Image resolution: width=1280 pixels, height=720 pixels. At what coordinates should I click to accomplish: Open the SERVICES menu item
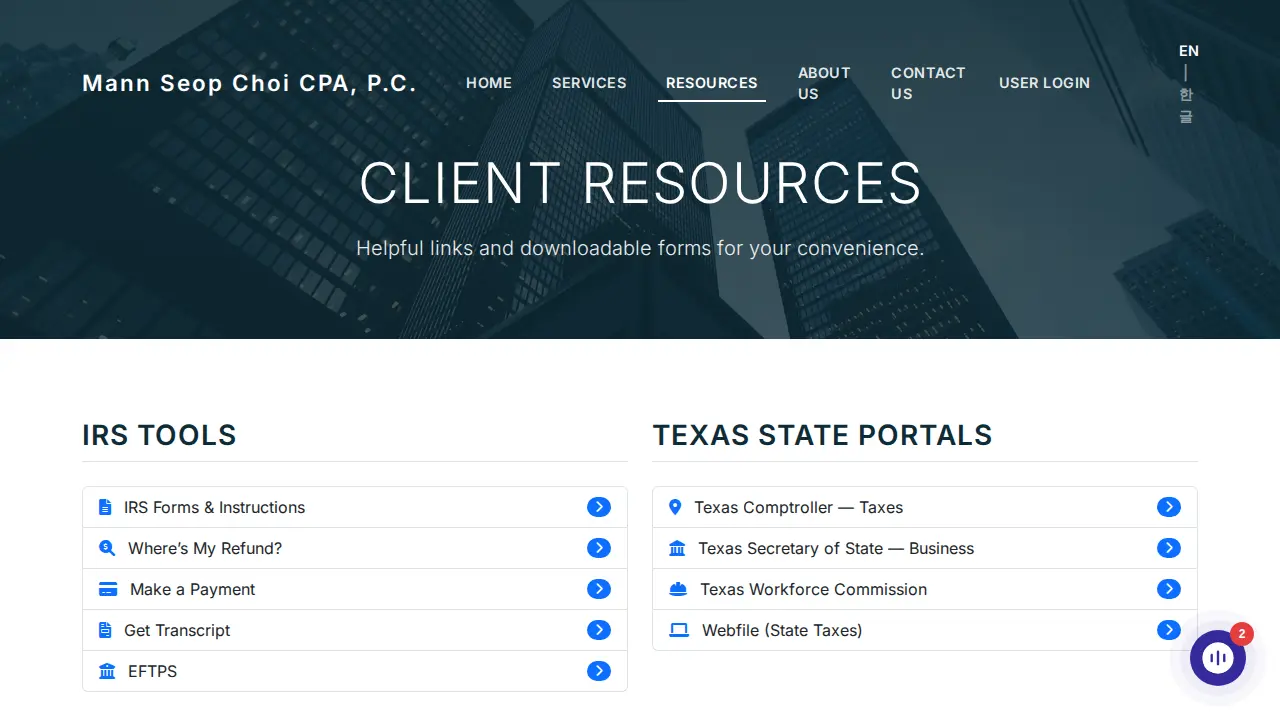click(589, 83)
